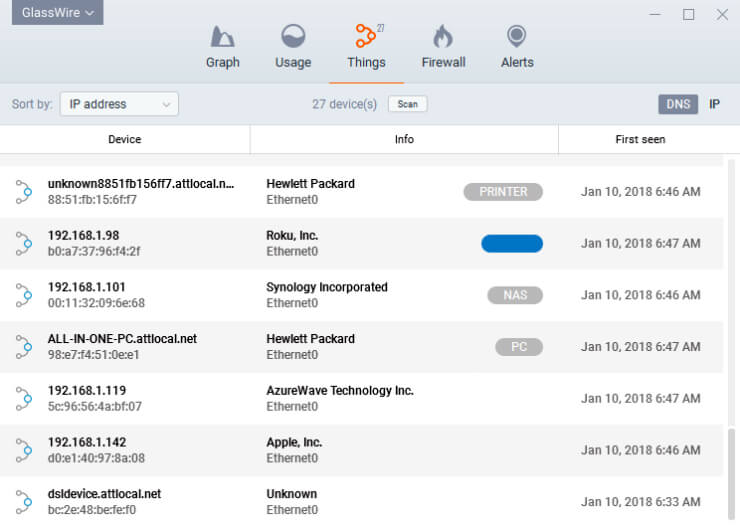Close the GlassWire window
Image resolution: width=740 pixels, height=528 pixels.
coord(722,15)
